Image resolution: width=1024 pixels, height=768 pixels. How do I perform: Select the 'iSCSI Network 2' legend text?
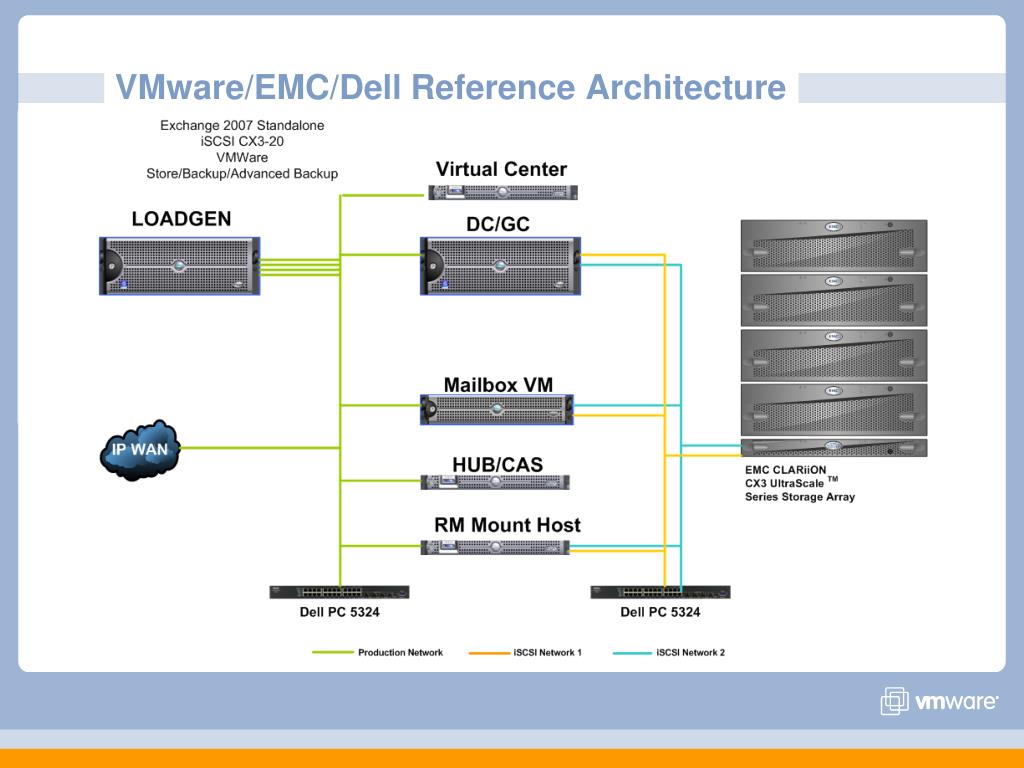tap(690, 652)
